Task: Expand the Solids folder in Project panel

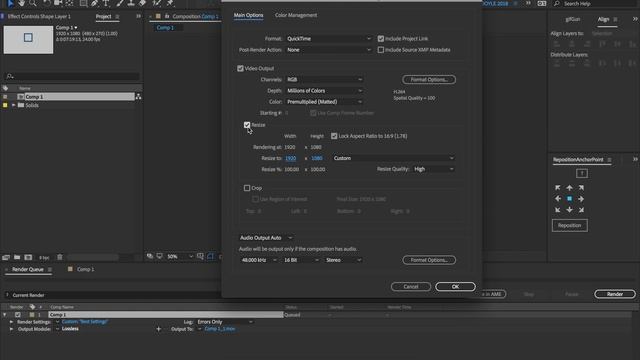Action: 13,105
